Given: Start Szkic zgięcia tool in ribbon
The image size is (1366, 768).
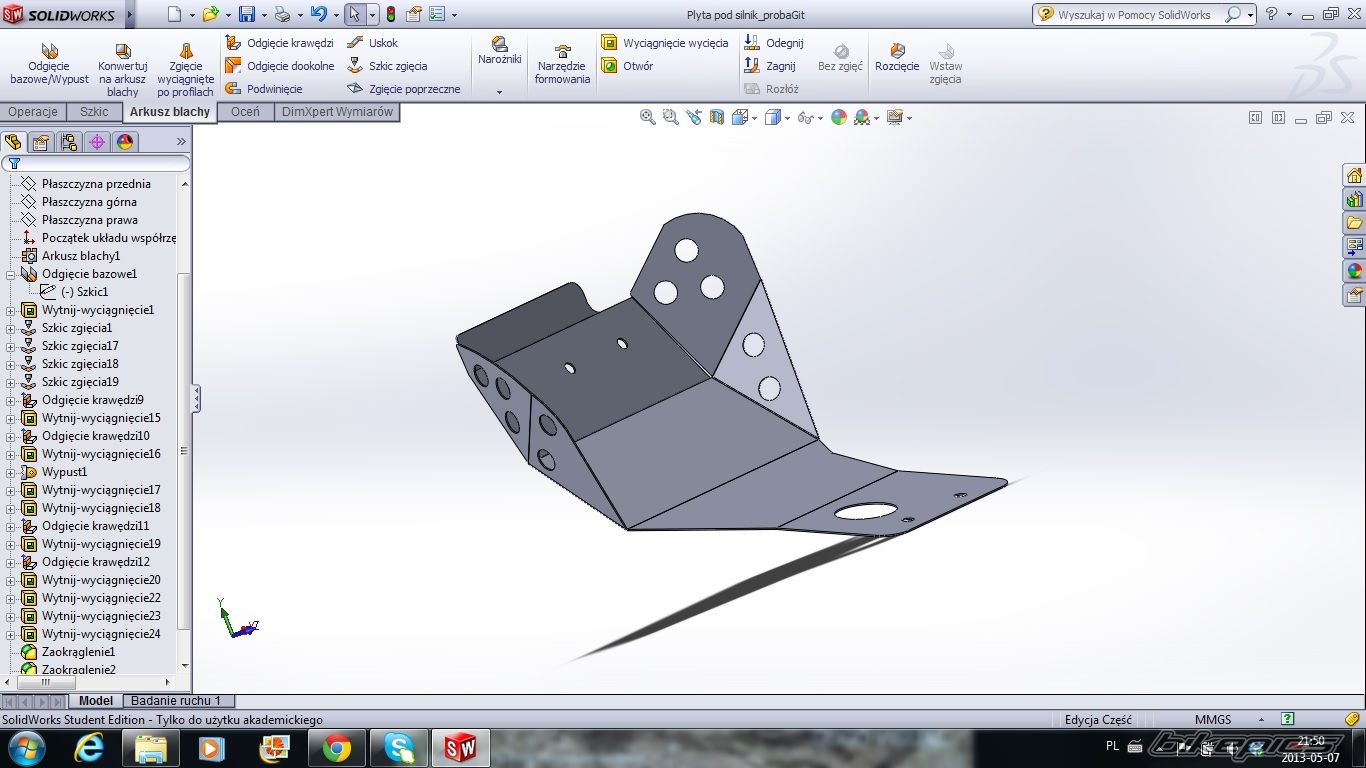Looking at the screenshot, I should pyautogui.click(x=387, y=66).
